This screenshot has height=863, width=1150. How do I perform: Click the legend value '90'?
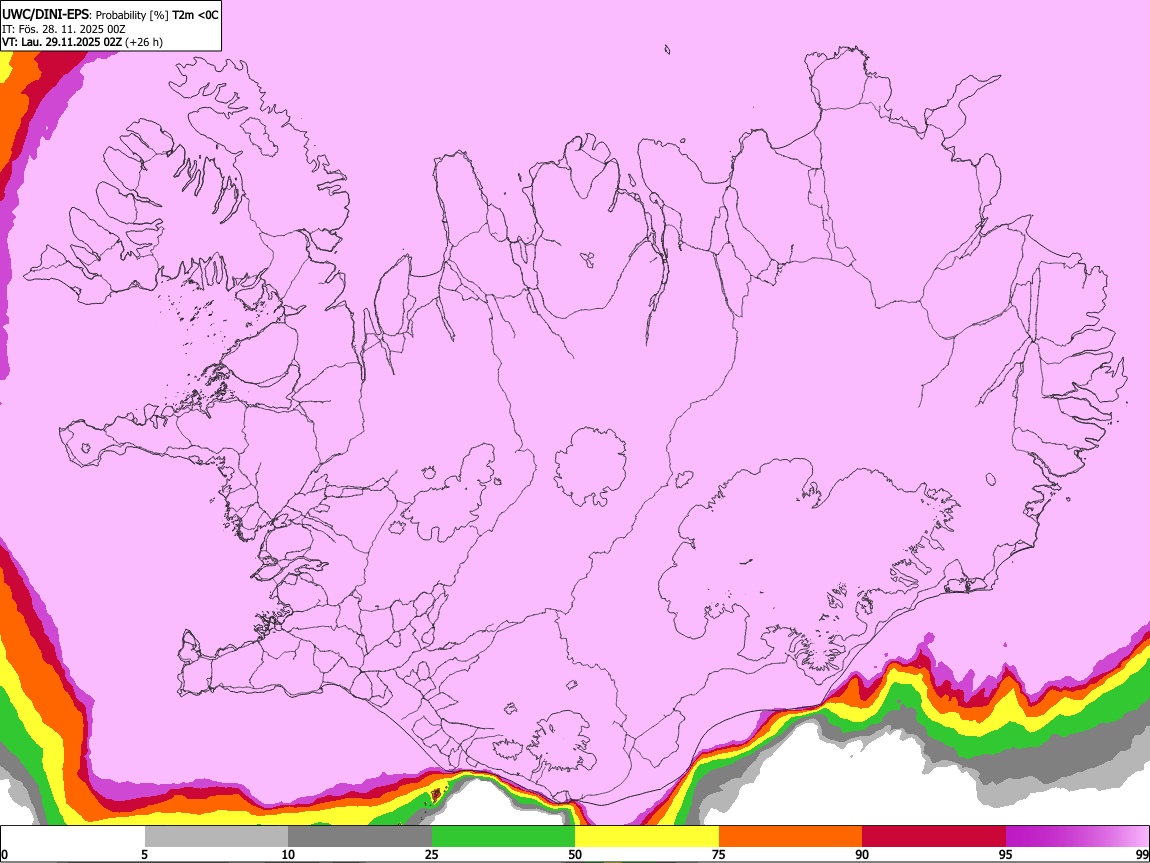862,854
